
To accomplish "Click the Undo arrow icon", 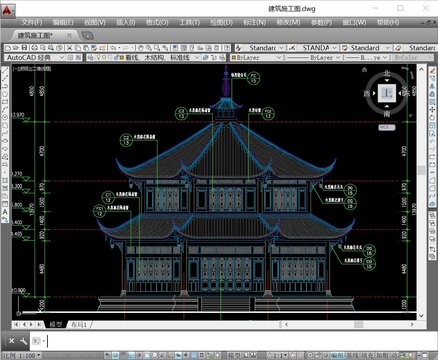I will (113, 48).
